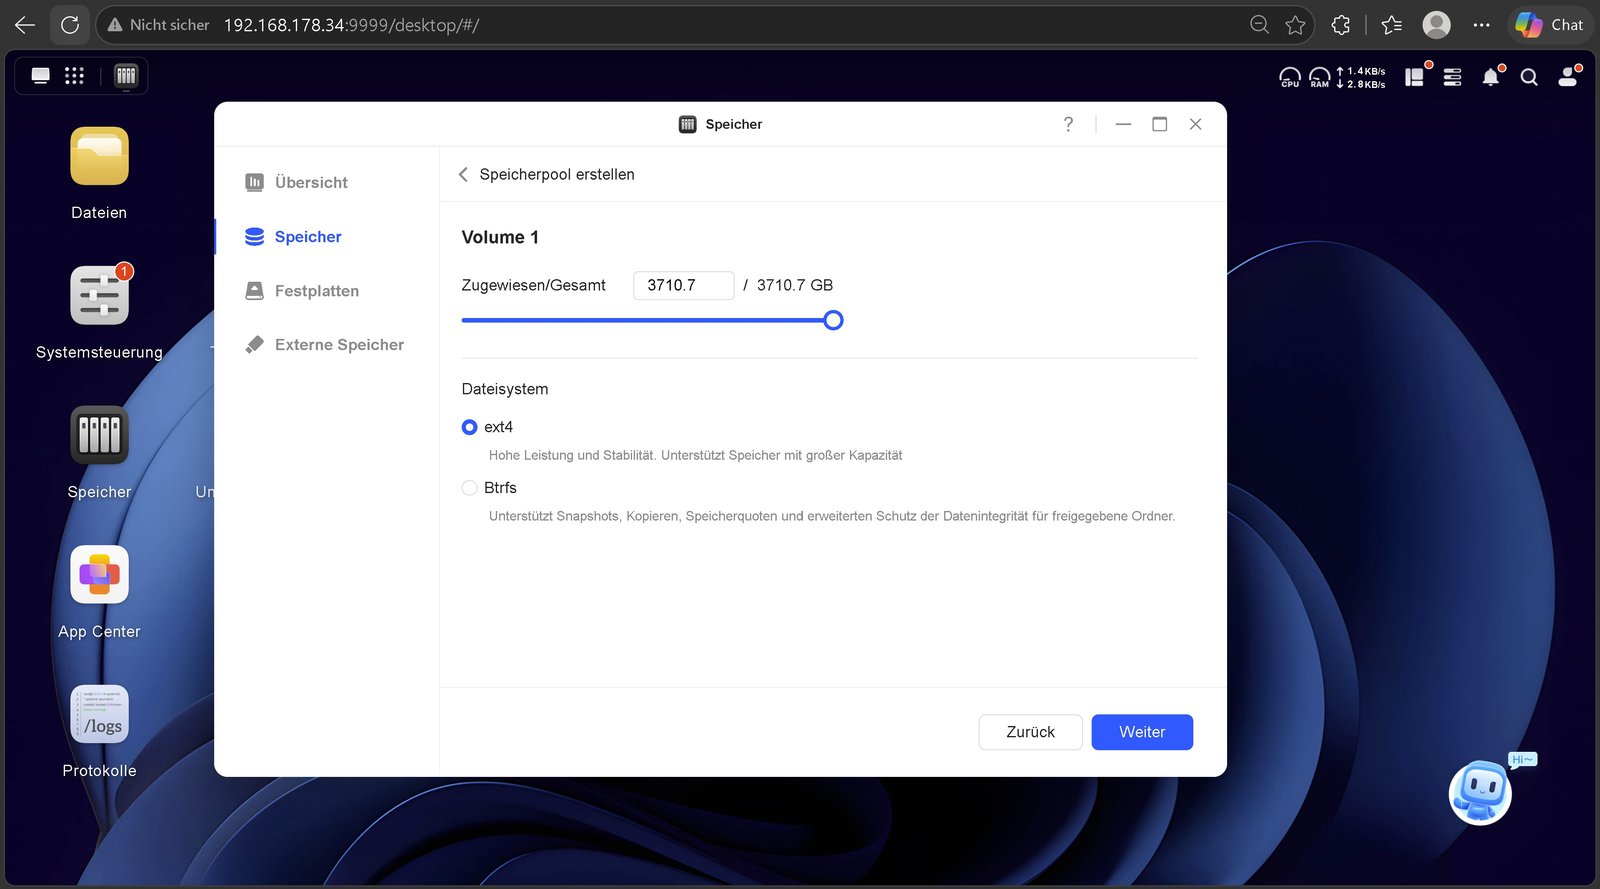
Task: Check network speed indicator in top bar
Action: tap(1361, 77)
